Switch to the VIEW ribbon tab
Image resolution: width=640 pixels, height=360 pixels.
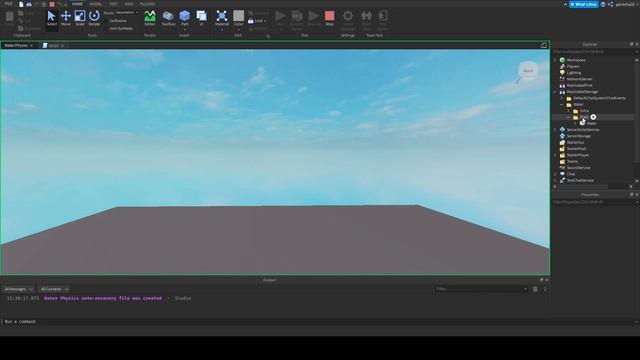click(x=129, y=4)
